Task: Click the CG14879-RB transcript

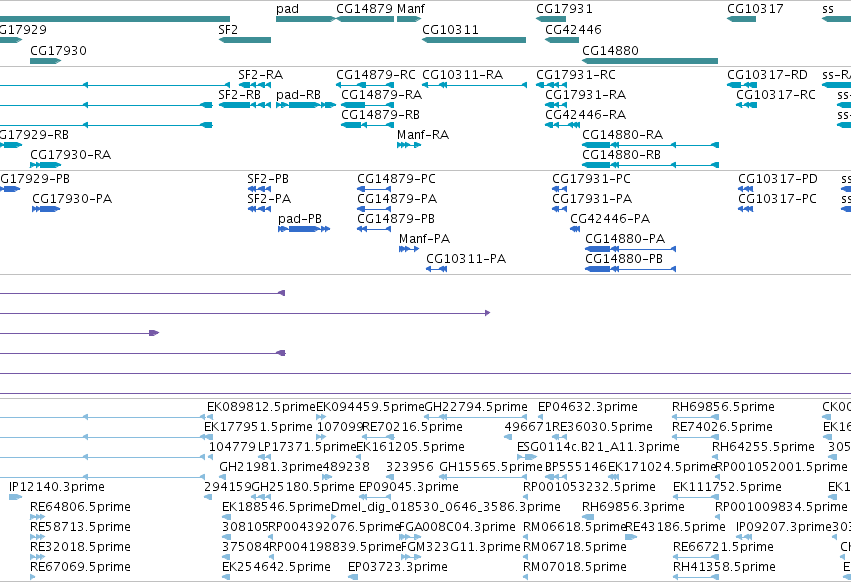Action: [367, 125]
